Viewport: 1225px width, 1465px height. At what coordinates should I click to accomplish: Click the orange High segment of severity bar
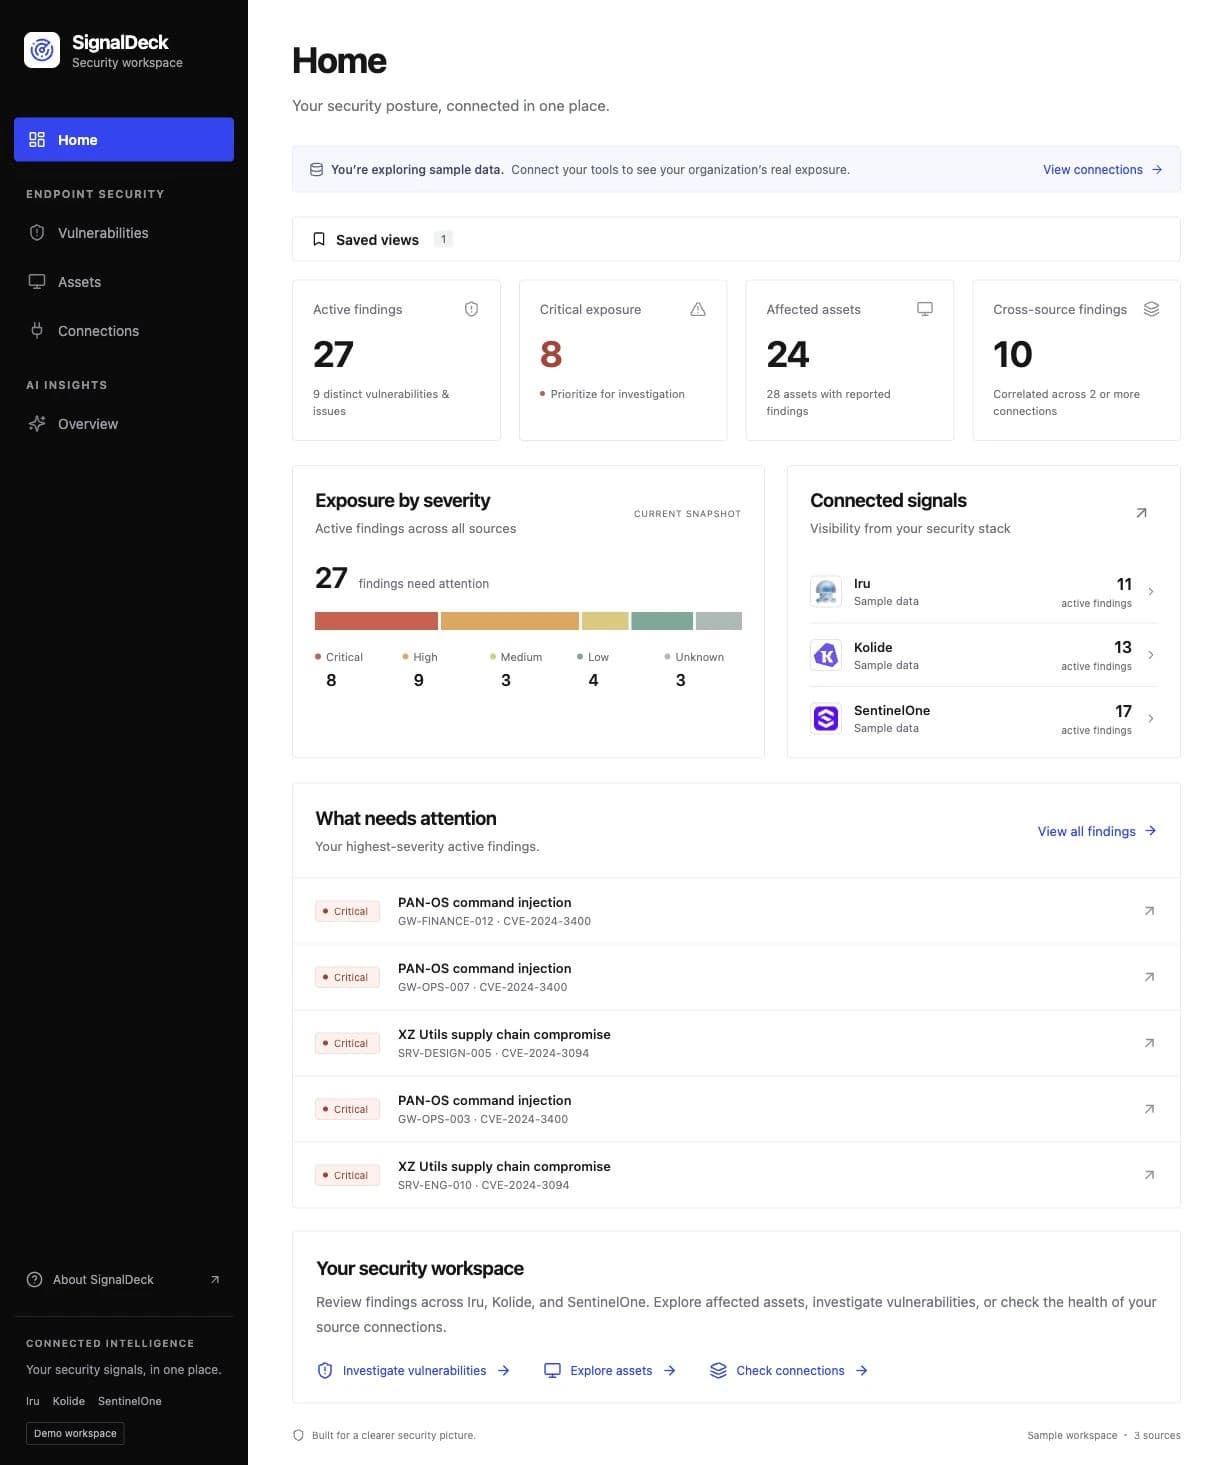510,621
